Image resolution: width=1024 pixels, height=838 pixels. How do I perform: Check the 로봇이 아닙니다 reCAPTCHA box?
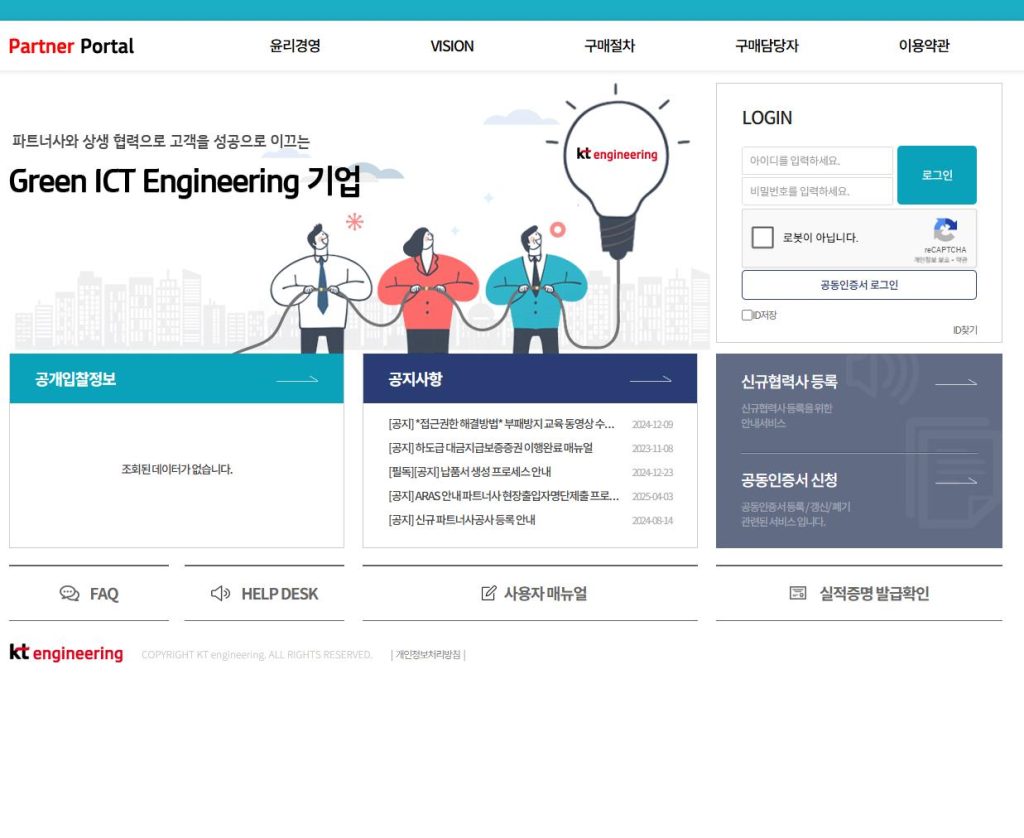click(763, 238)
